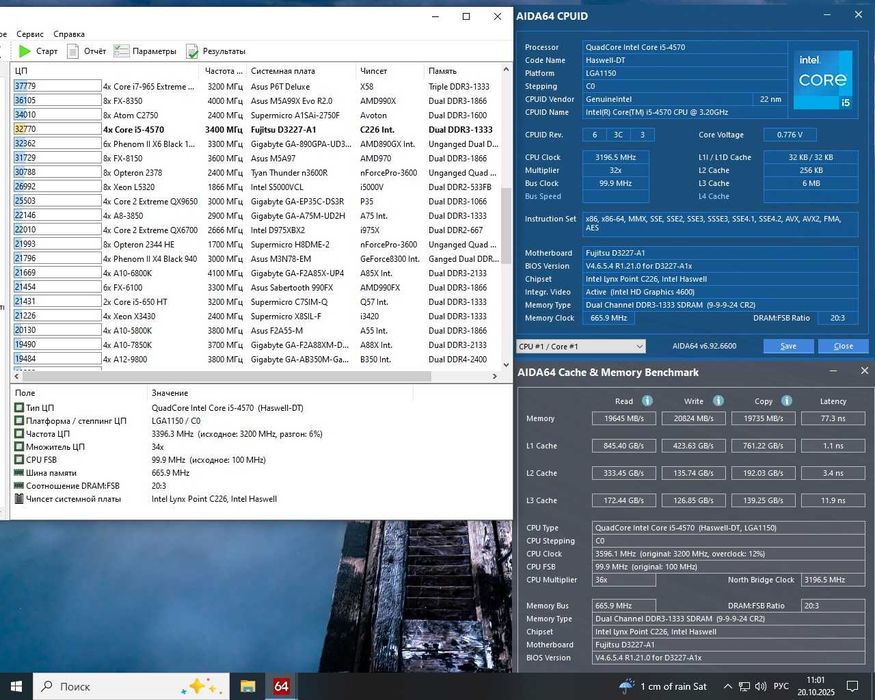The width and height of the screenshot is (875, 700).
Task: Click the Старт toolbar label
Action: [47, 51]
